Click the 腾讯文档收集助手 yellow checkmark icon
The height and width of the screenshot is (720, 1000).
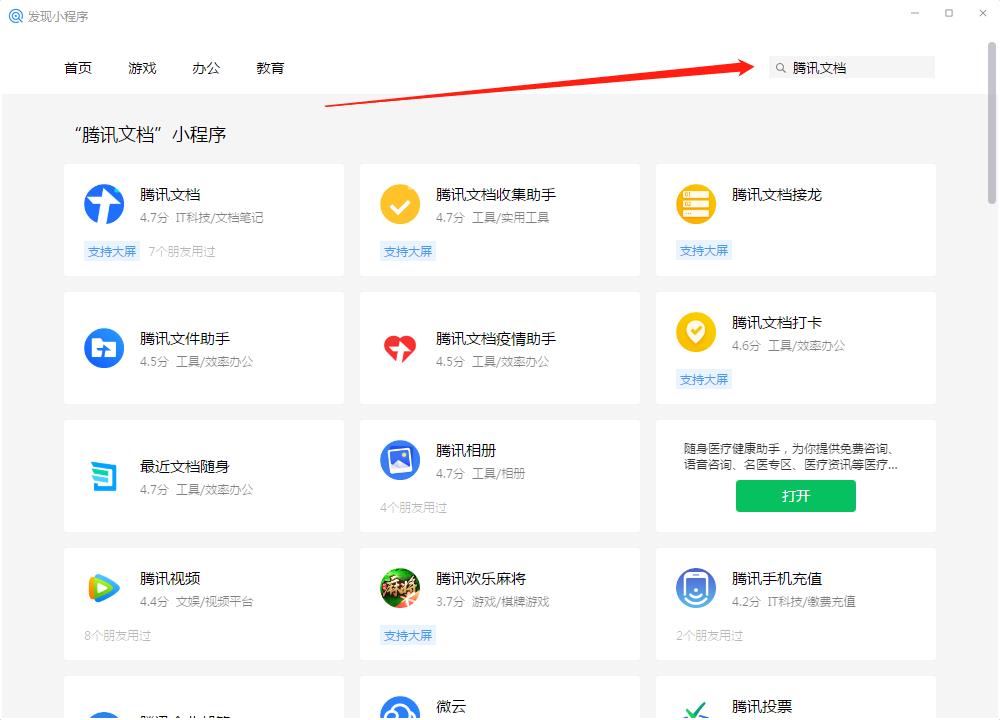coord(400,204)
